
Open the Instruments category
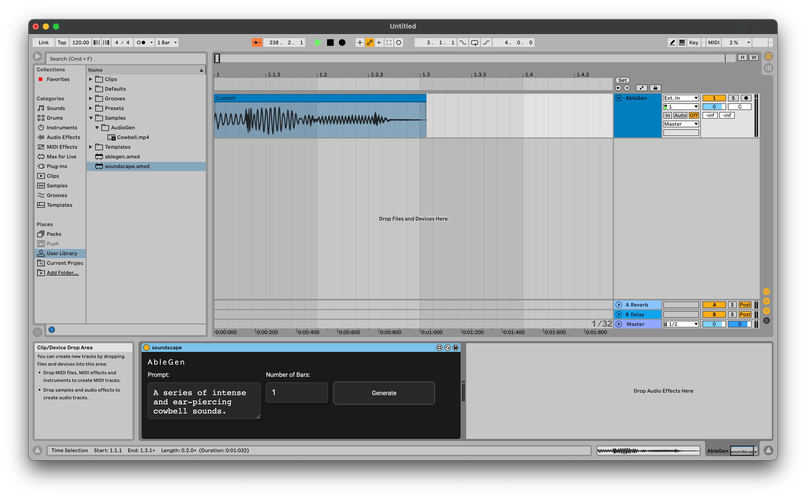[62, 127]
